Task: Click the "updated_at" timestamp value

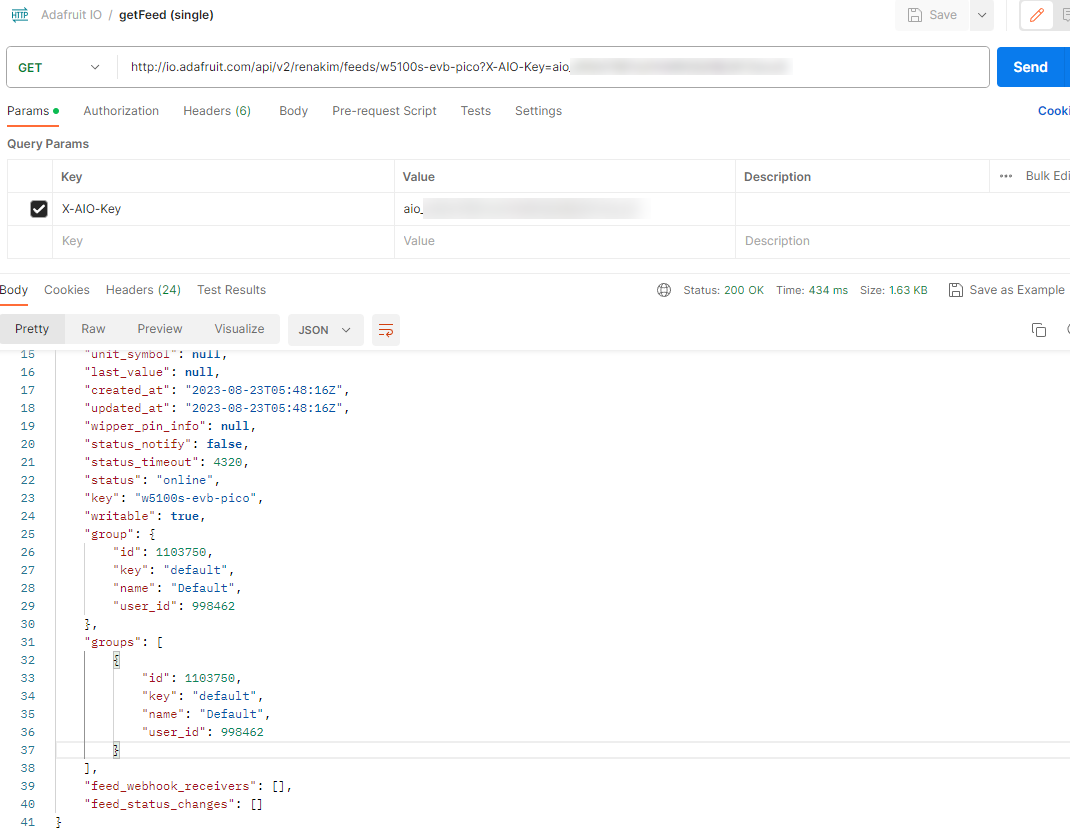Action: (x=264, y=408)
